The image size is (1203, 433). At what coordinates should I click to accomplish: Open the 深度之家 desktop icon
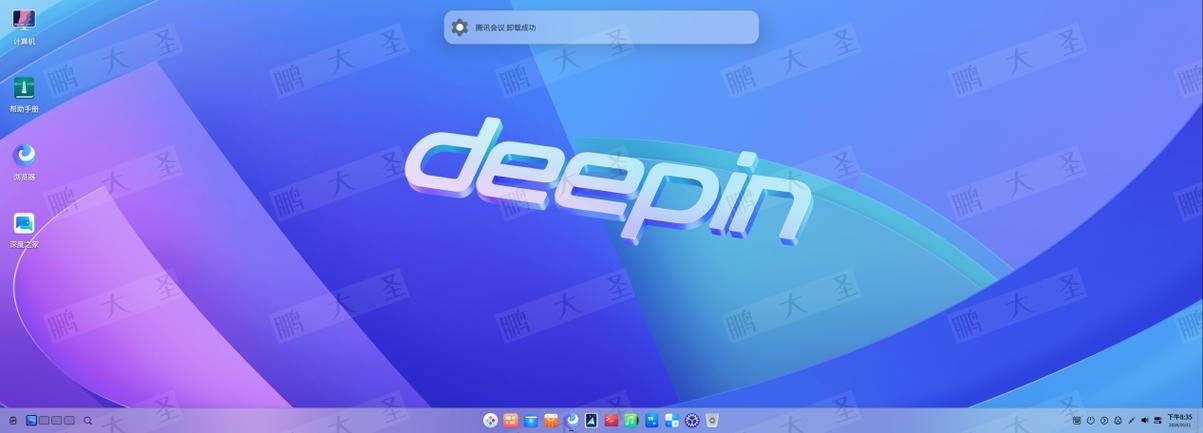click(24, 230)
